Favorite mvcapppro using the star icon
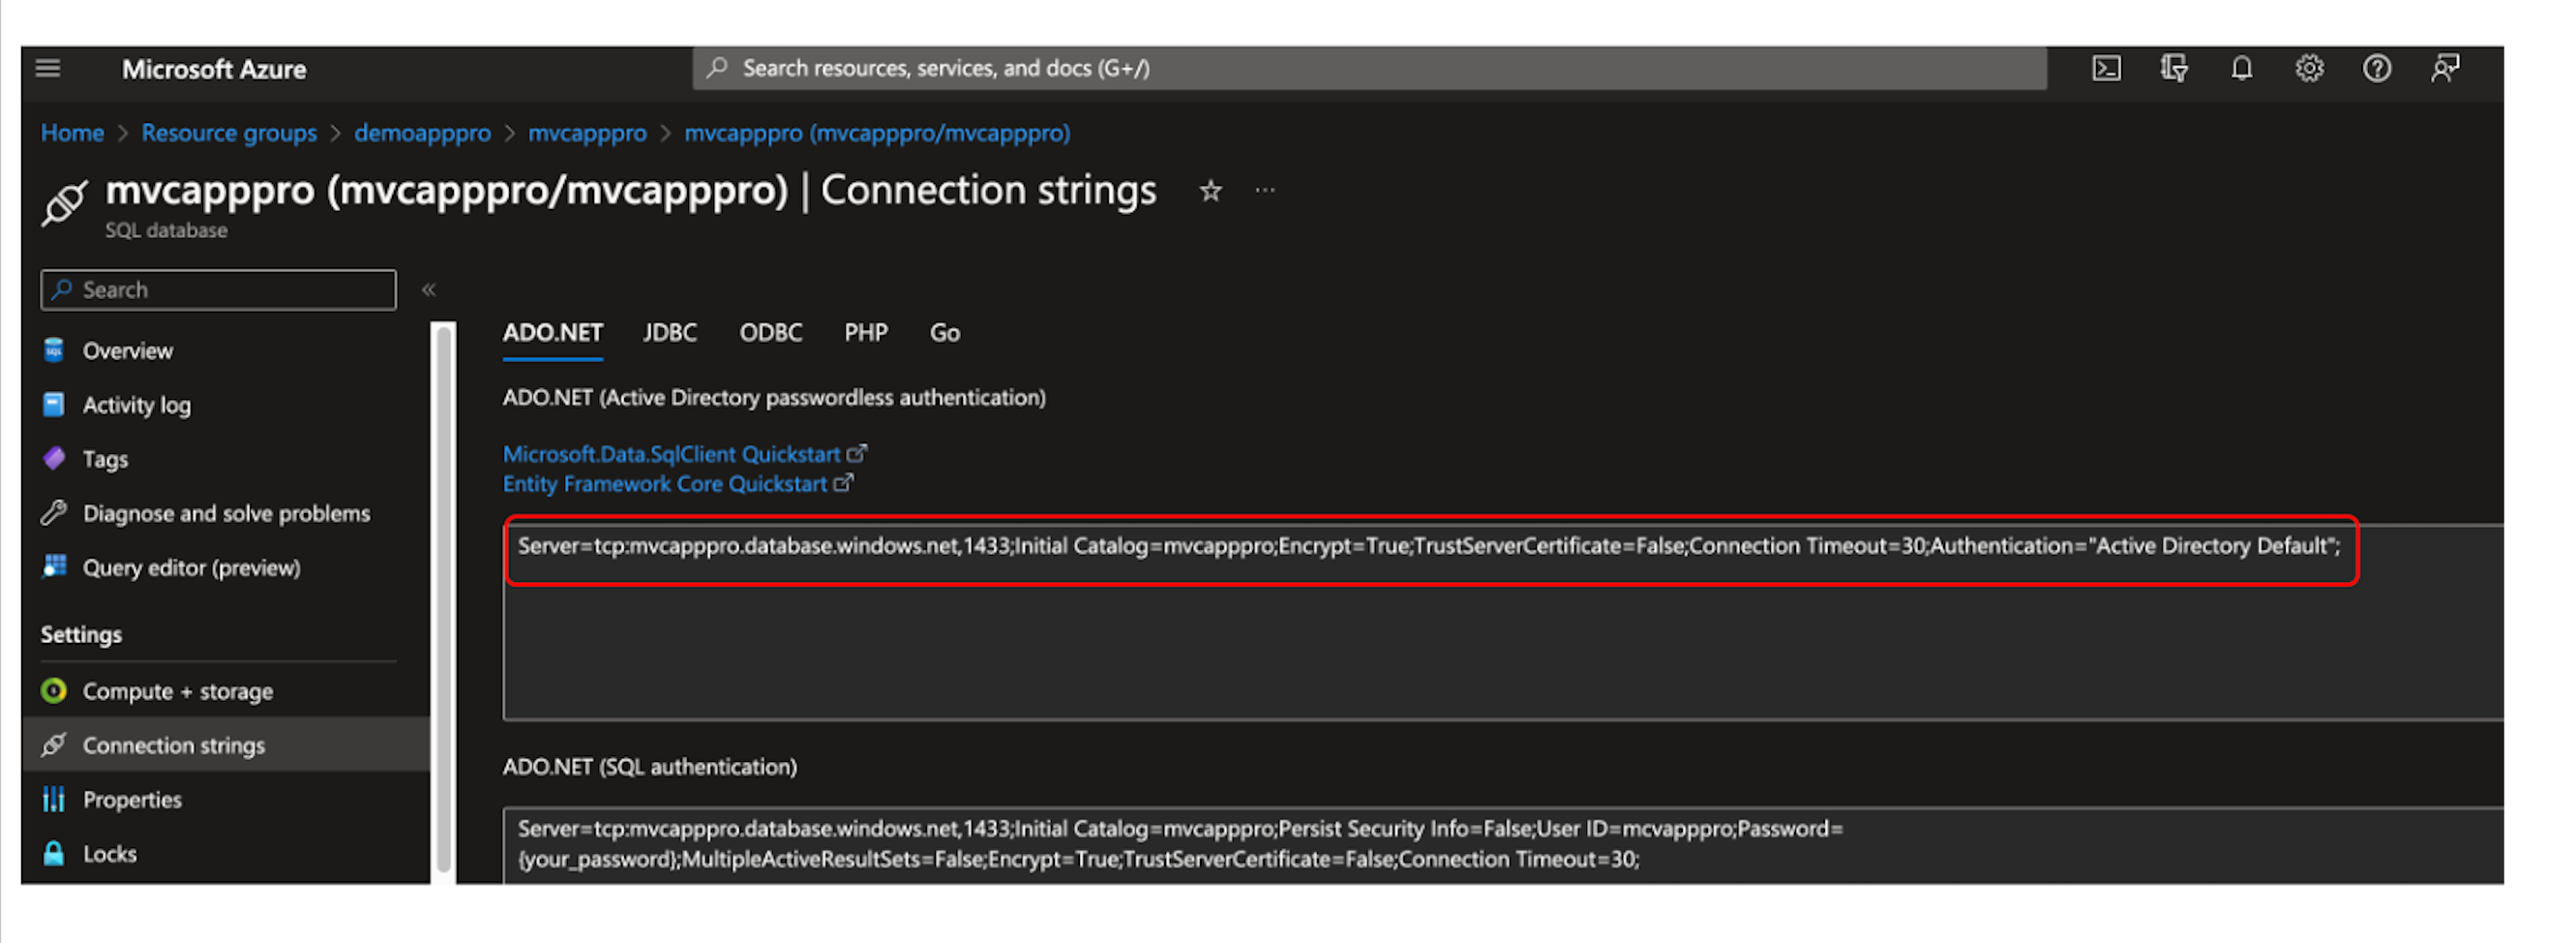 coord(1210,190)
